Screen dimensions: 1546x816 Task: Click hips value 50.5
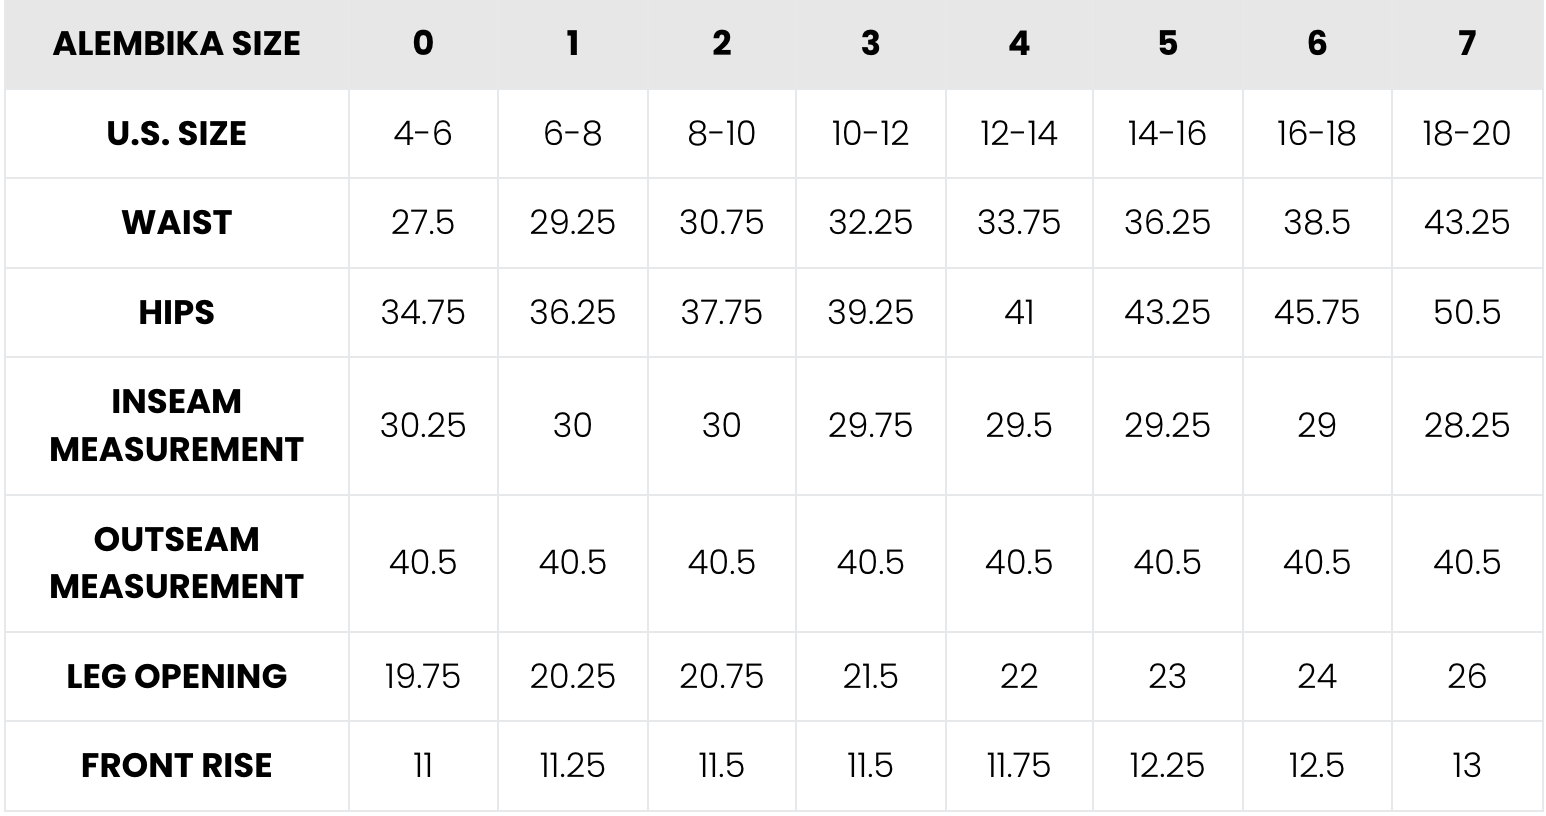point(1466,312)
